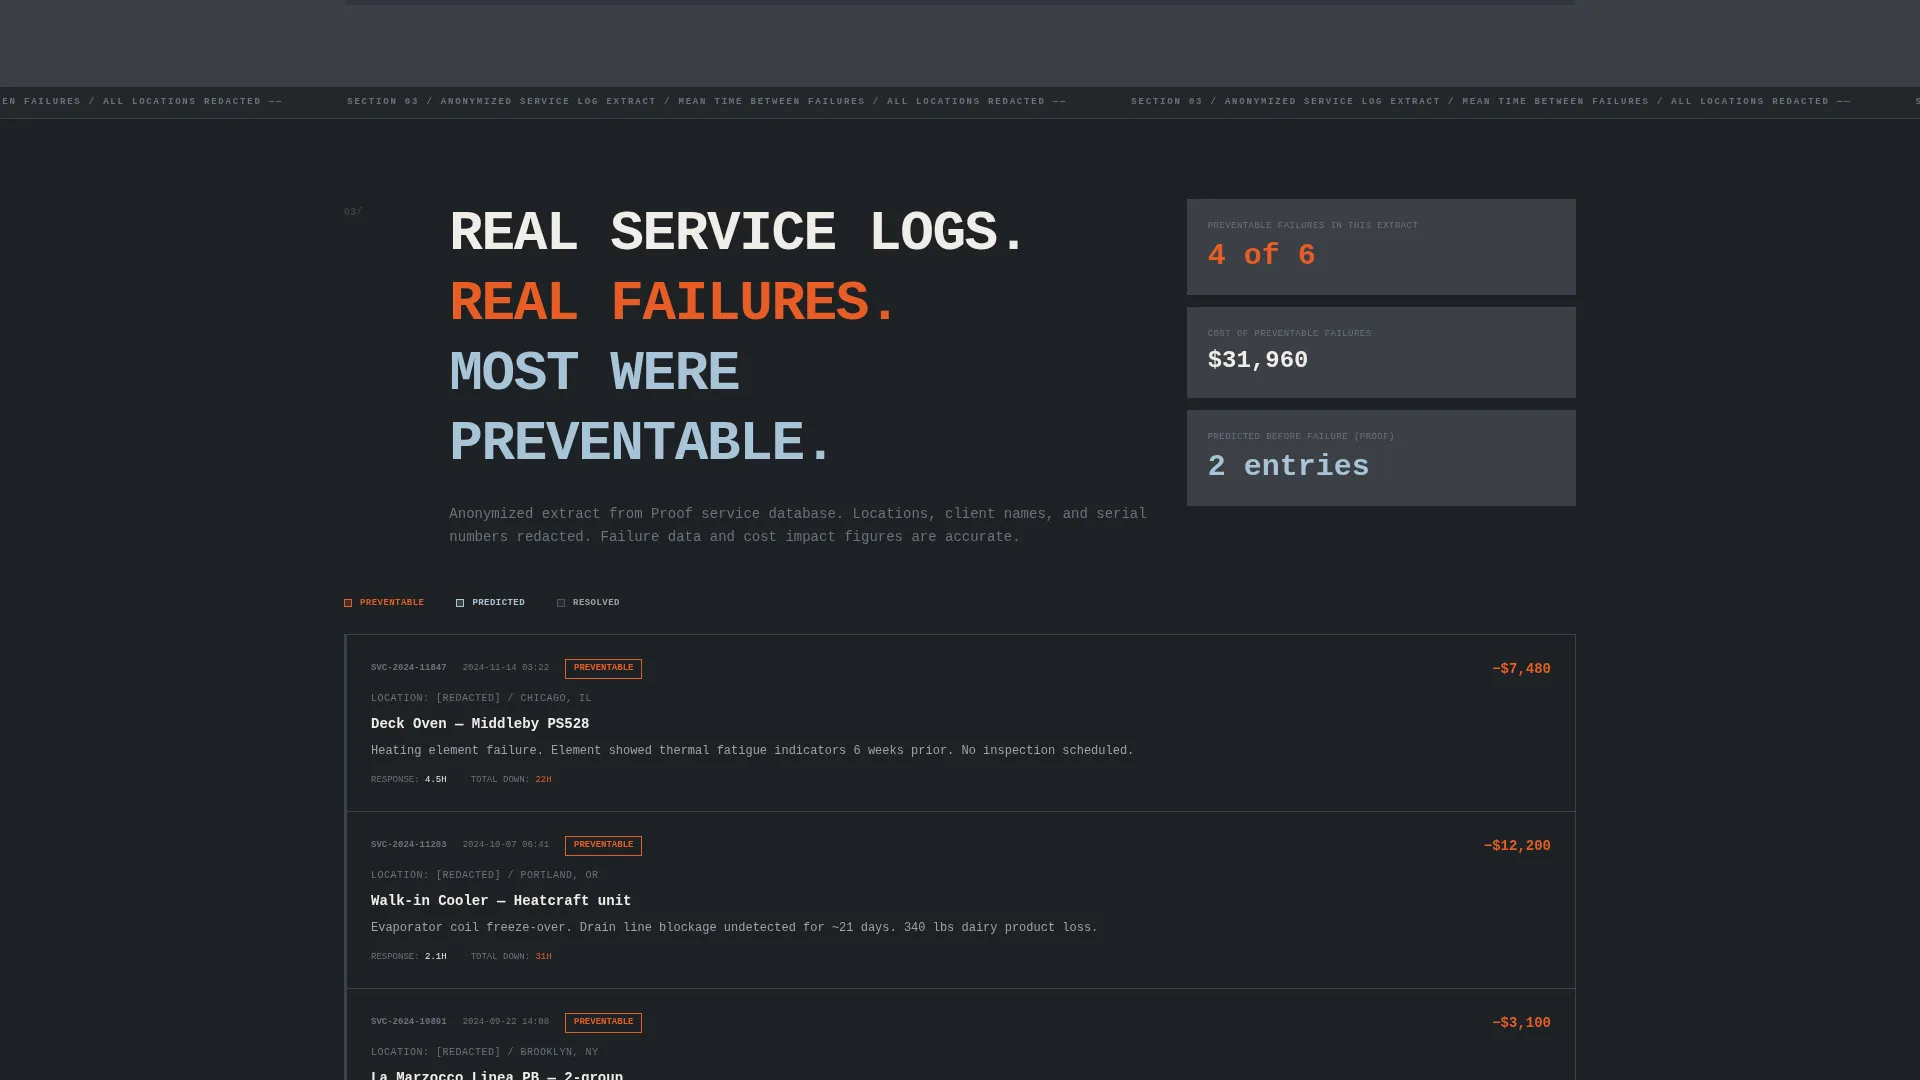Click the −$7,480 cost figure
This screenshot has height=1080, width=1920.
(1521, 669)
